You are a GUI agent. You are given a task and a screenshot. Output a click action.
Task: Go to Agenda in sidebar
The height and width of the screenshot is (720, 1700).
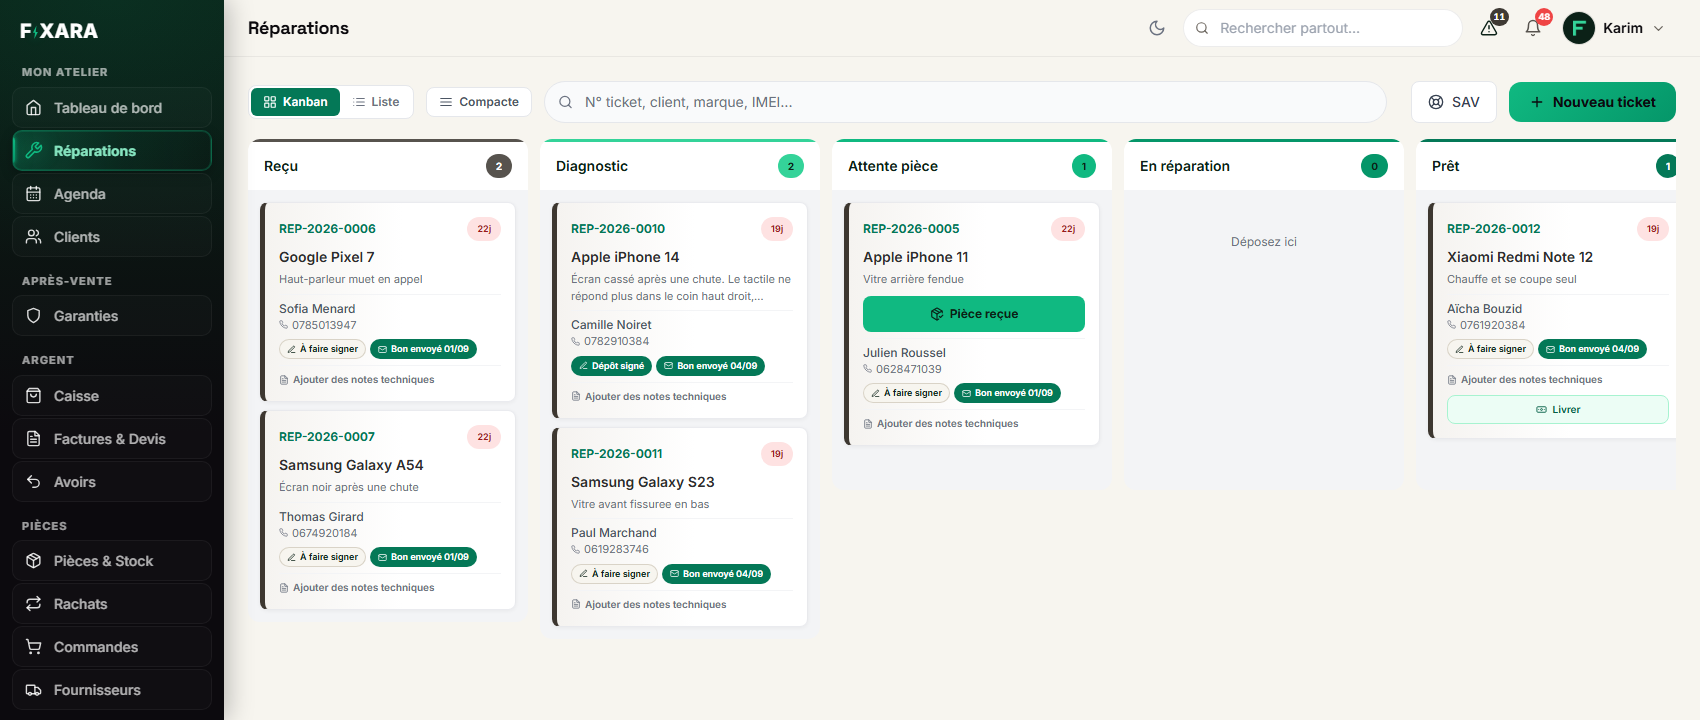point(112,194)
